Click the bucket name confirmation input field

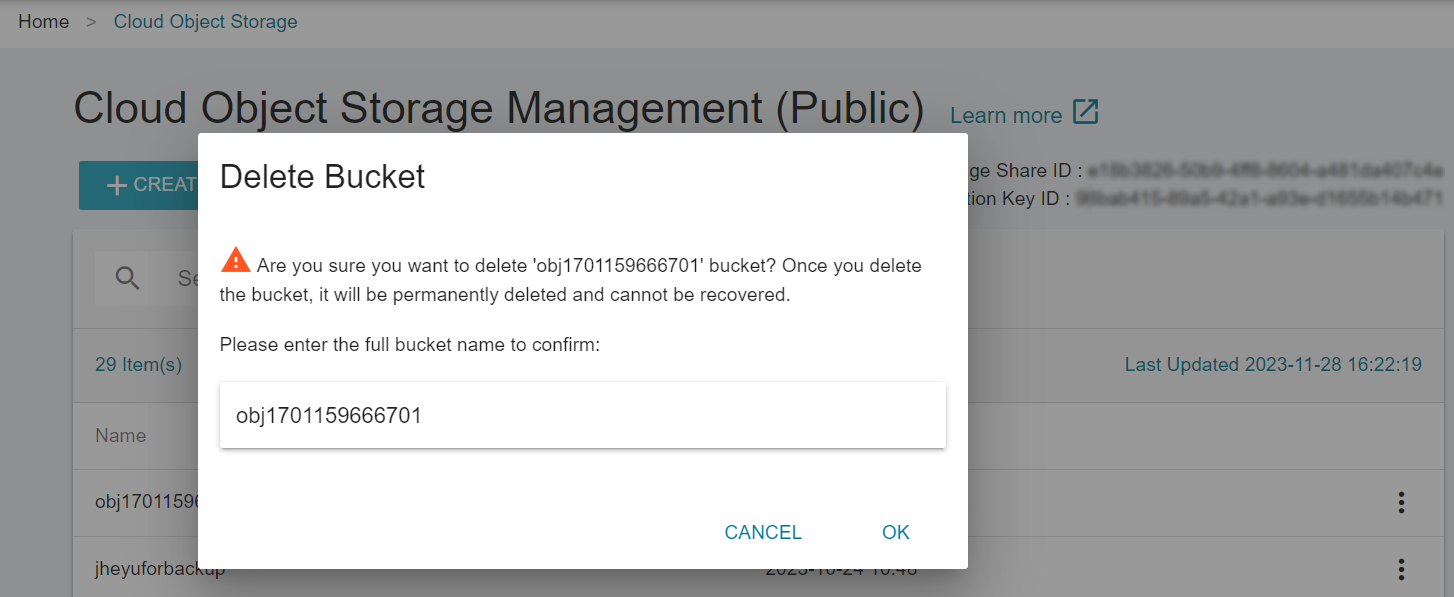click(x=582, y=415)
